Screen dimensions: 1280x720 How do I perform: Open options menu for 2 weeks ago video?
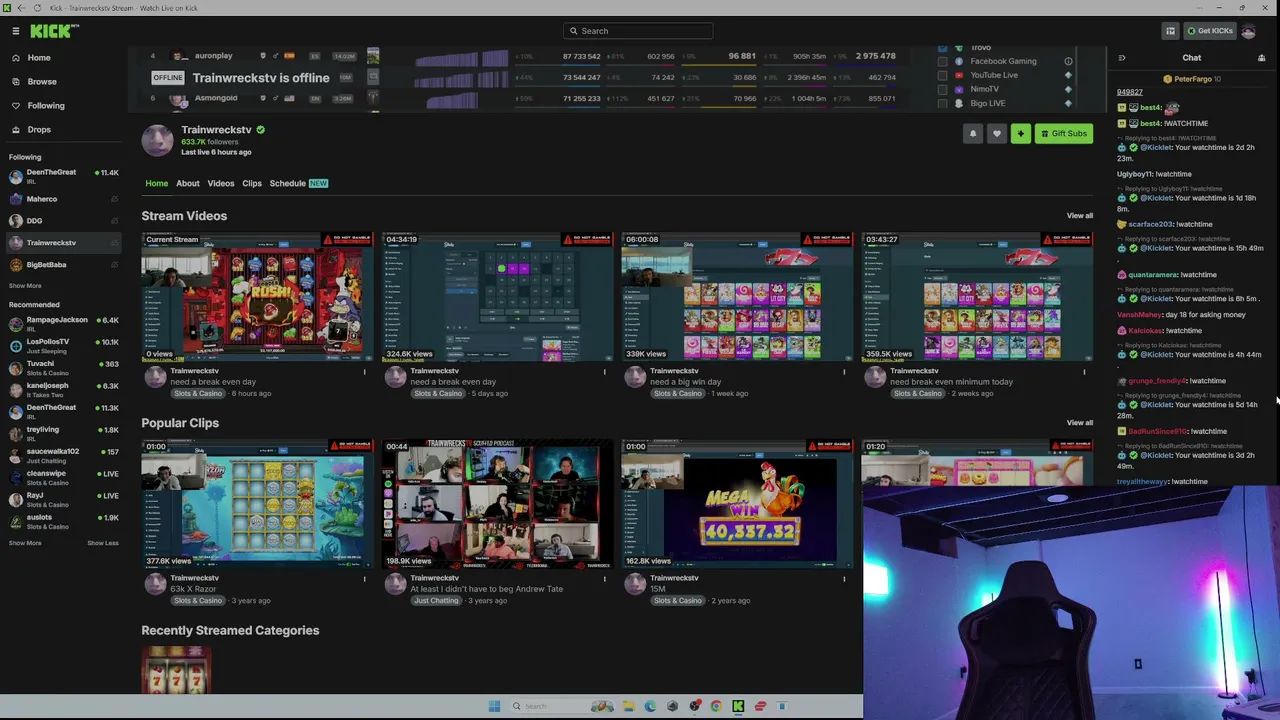(x=1084, y=372)
